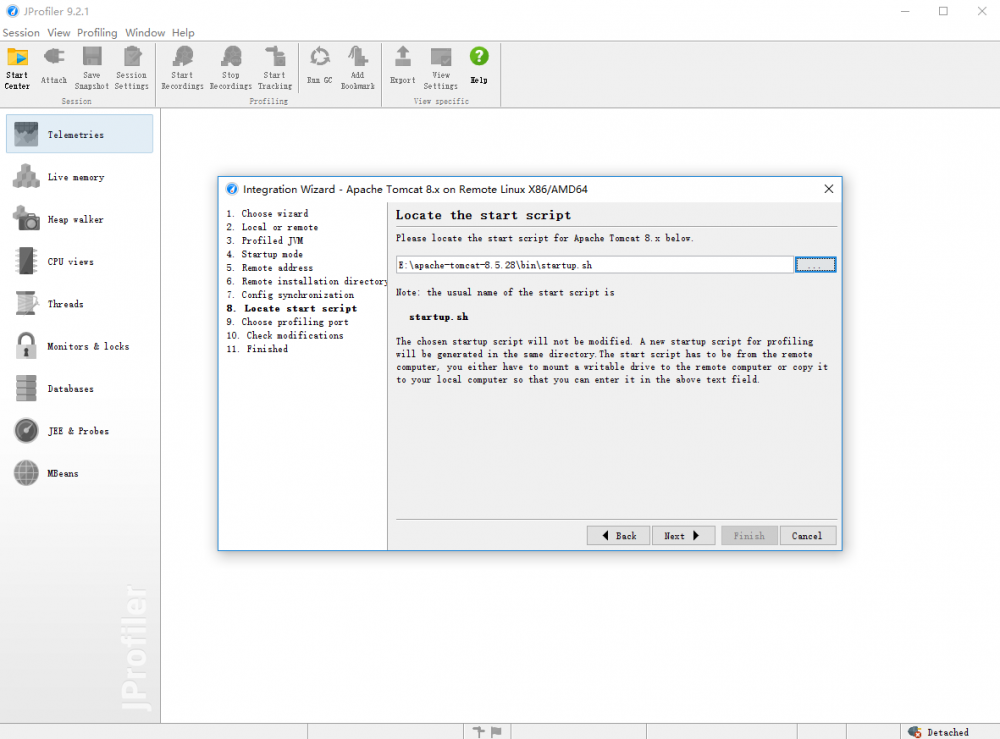The height and width of the screenshot is (739, 1000).
Task: Click step "9. Choose profiling port"
Action: tap(288, 322)
